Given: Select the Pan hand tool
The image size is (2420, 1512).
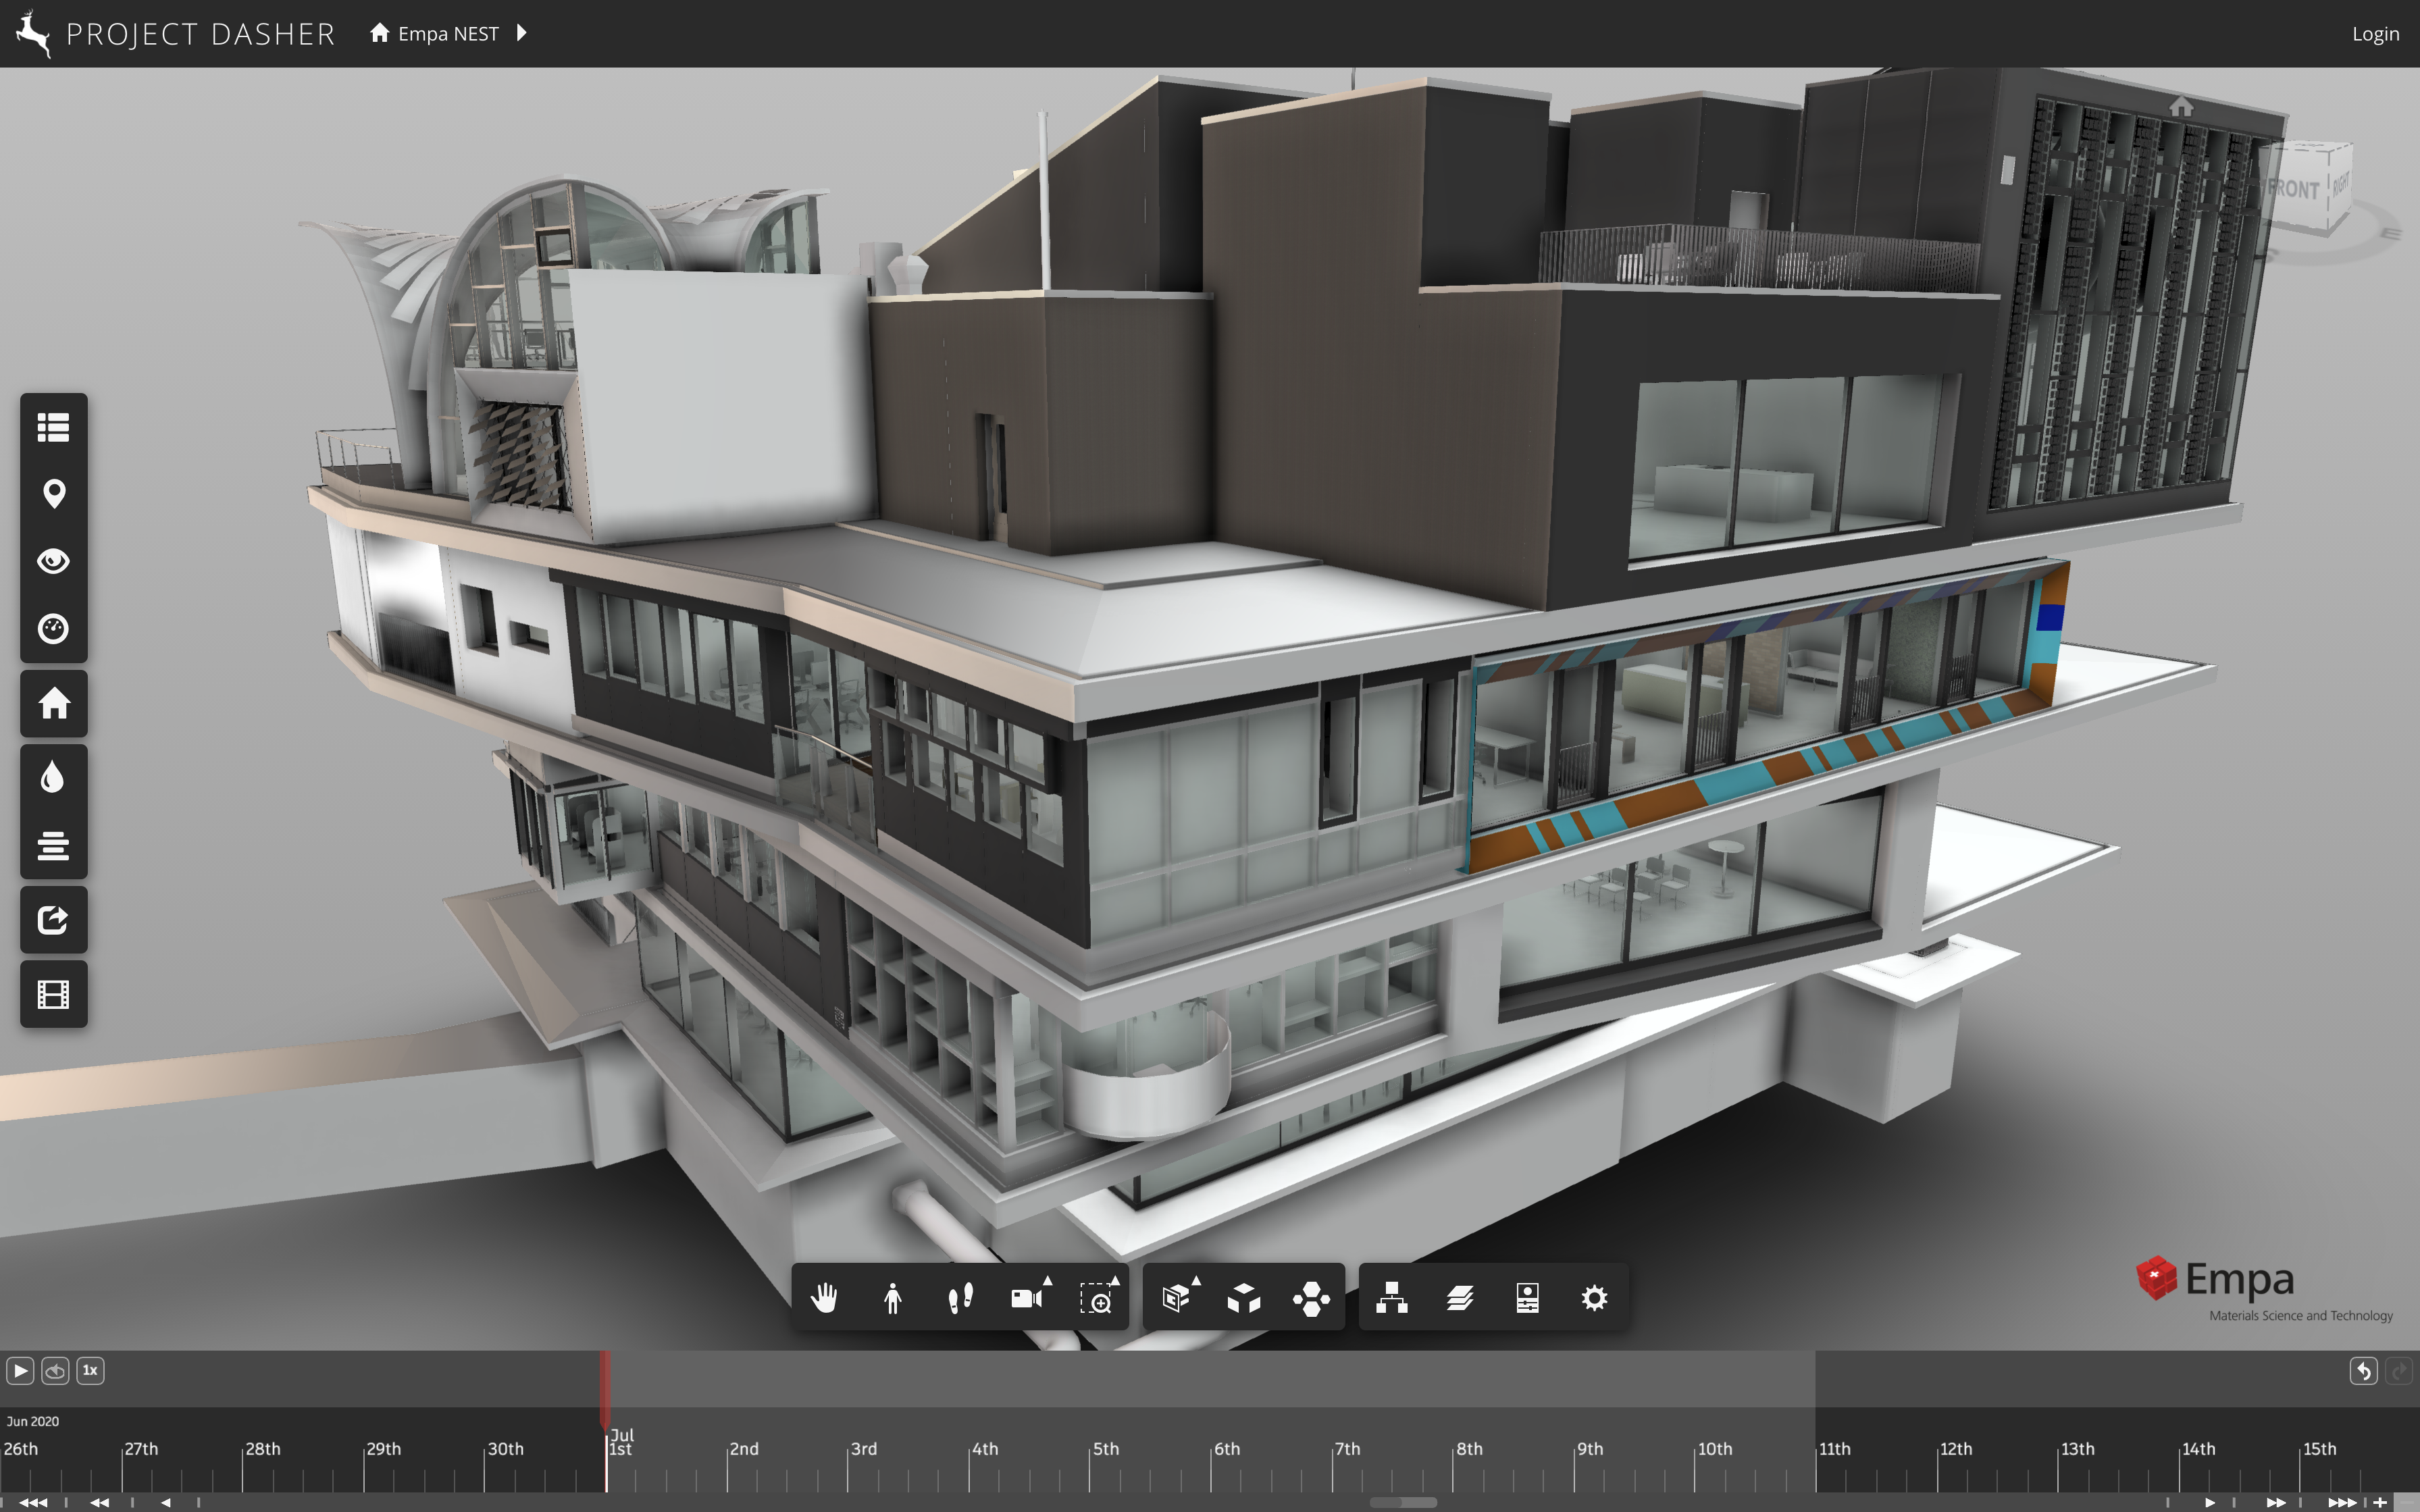Looking at the screenshot, I should pos(824,1298).
